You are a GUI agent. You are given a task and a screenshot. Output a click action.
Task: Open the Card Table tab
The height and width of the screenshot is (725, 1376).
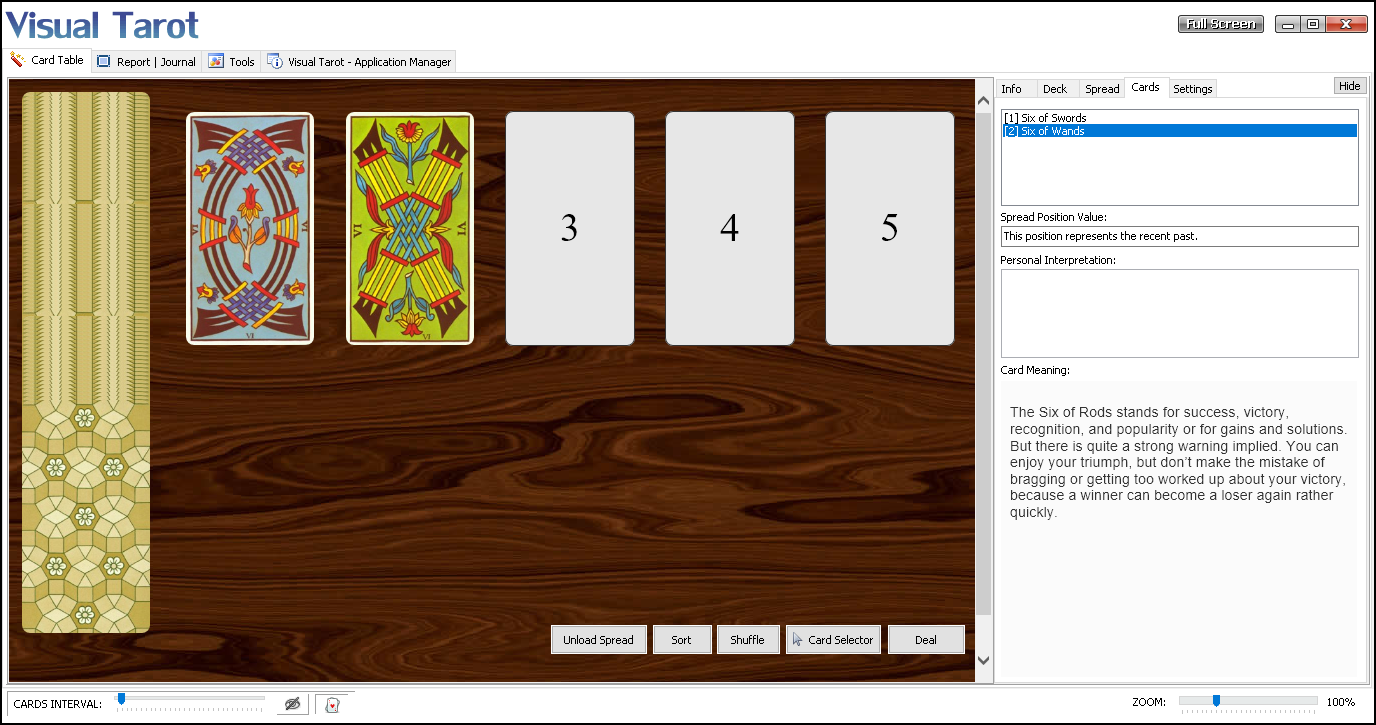(x=48, y=60)
